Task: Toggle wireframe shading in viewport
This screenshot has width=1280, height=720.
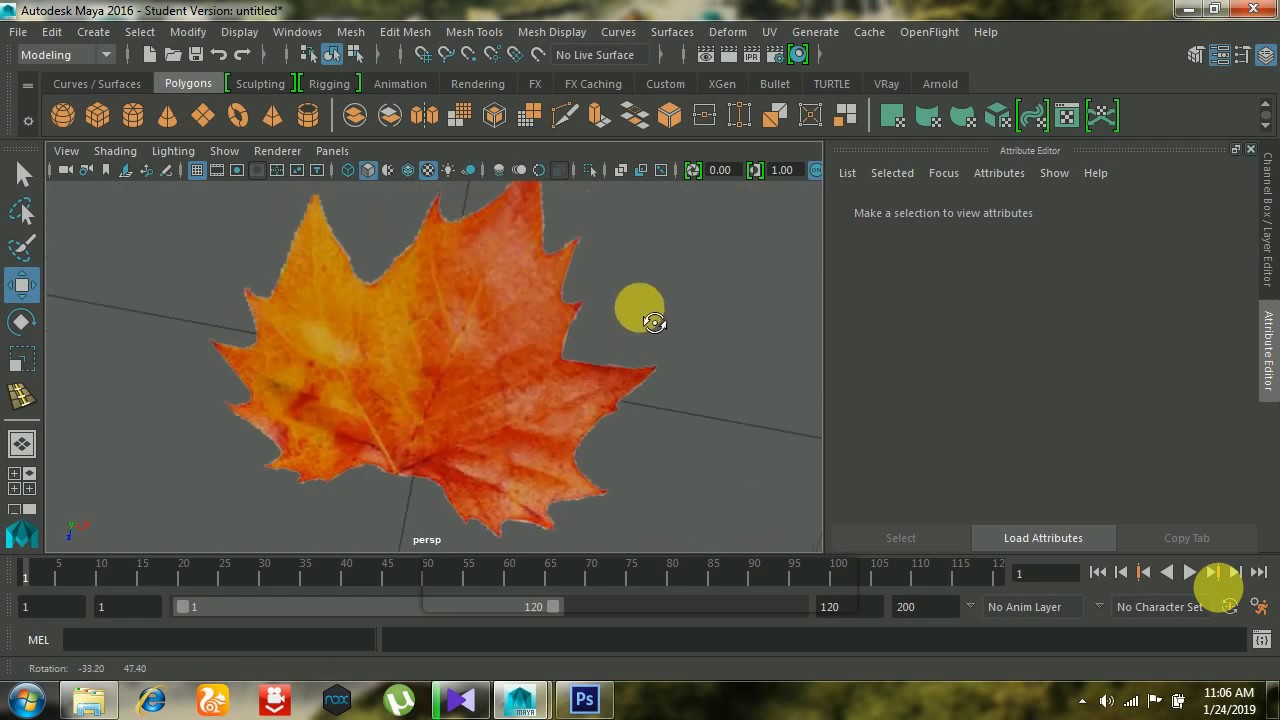Action: tap(348, 170)
